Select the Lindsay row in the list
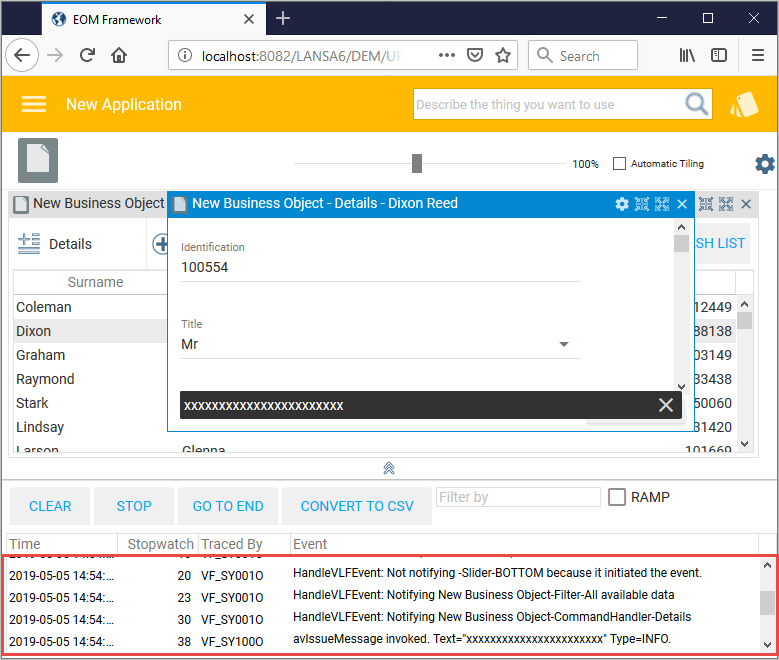 (x=90, y=427)
